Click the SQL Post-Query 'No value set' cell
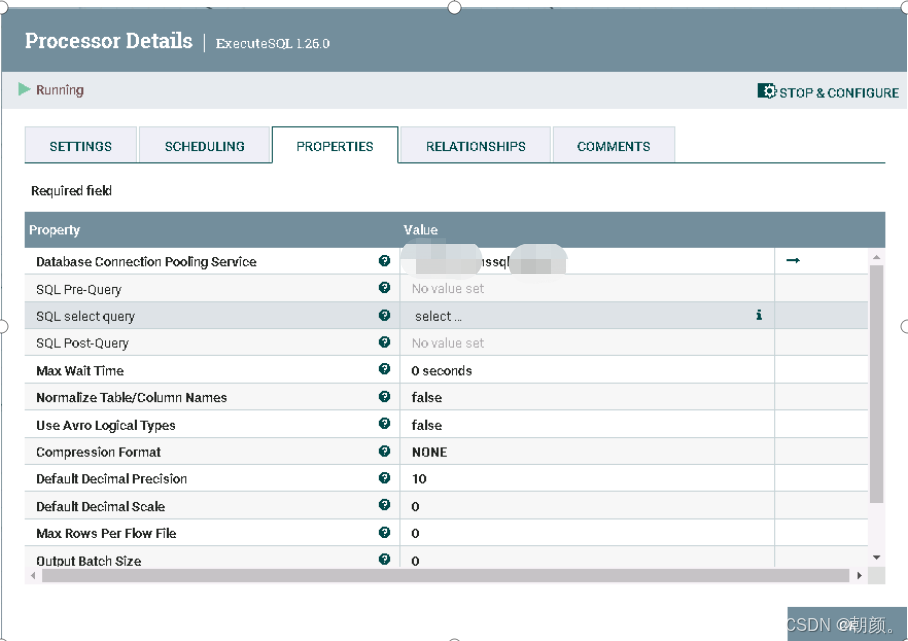Image resolution: width=908 pixels, height=641 pixels. point(587,342)
